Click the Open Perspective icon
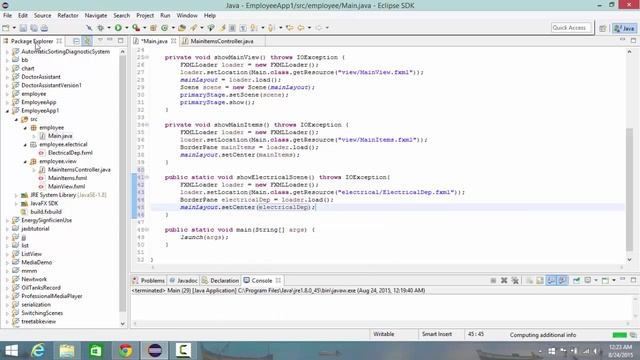The image size is (640, 360). pyautogui.click(x=603, y=28)
